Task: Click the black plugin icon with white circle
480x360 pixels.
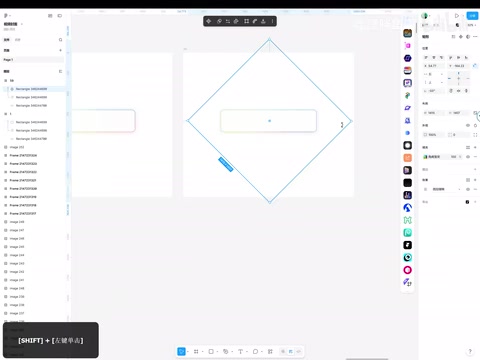Action: pyautogui.click(x=407, y=145)
